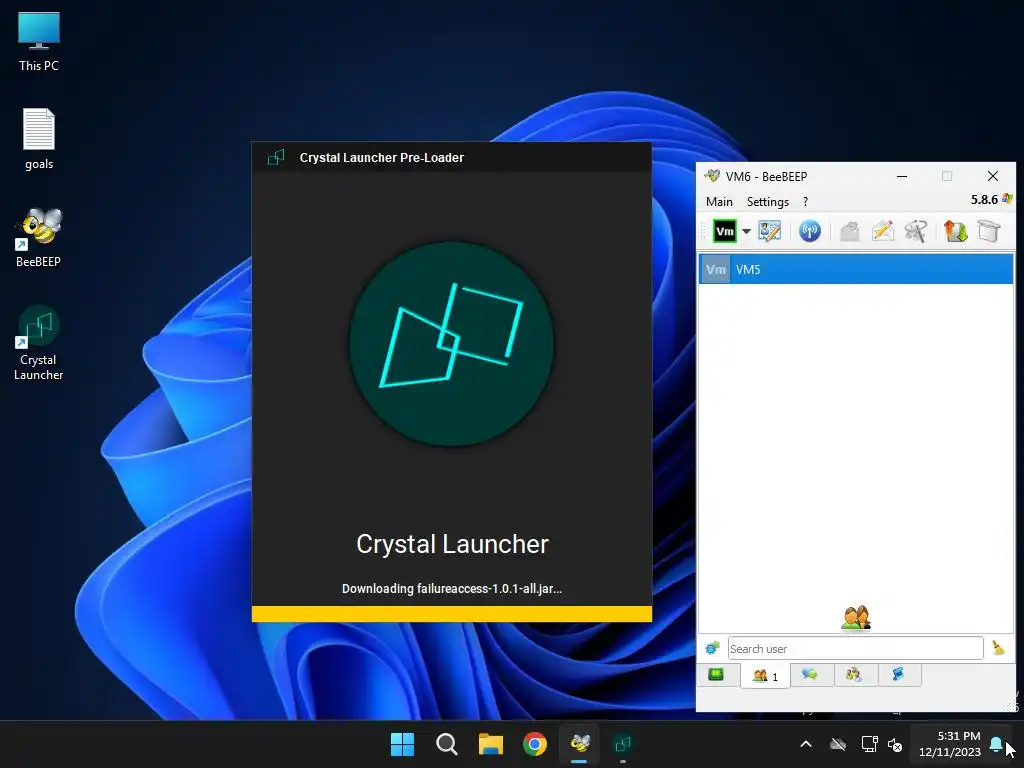Viewport: 1024px width, 768px height.
Task: Switch to the groups tab in BeeBEEP
Action: click(x=854, y=675)
